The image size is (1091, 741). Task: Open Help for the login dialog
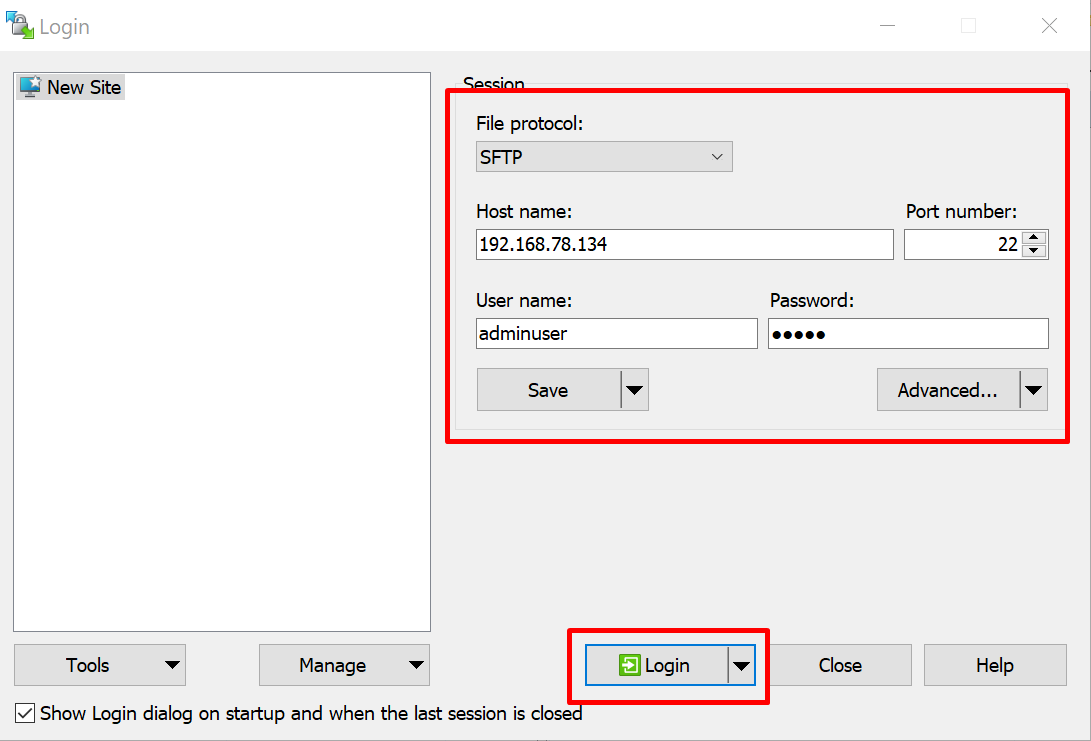[x=994, y=665]
